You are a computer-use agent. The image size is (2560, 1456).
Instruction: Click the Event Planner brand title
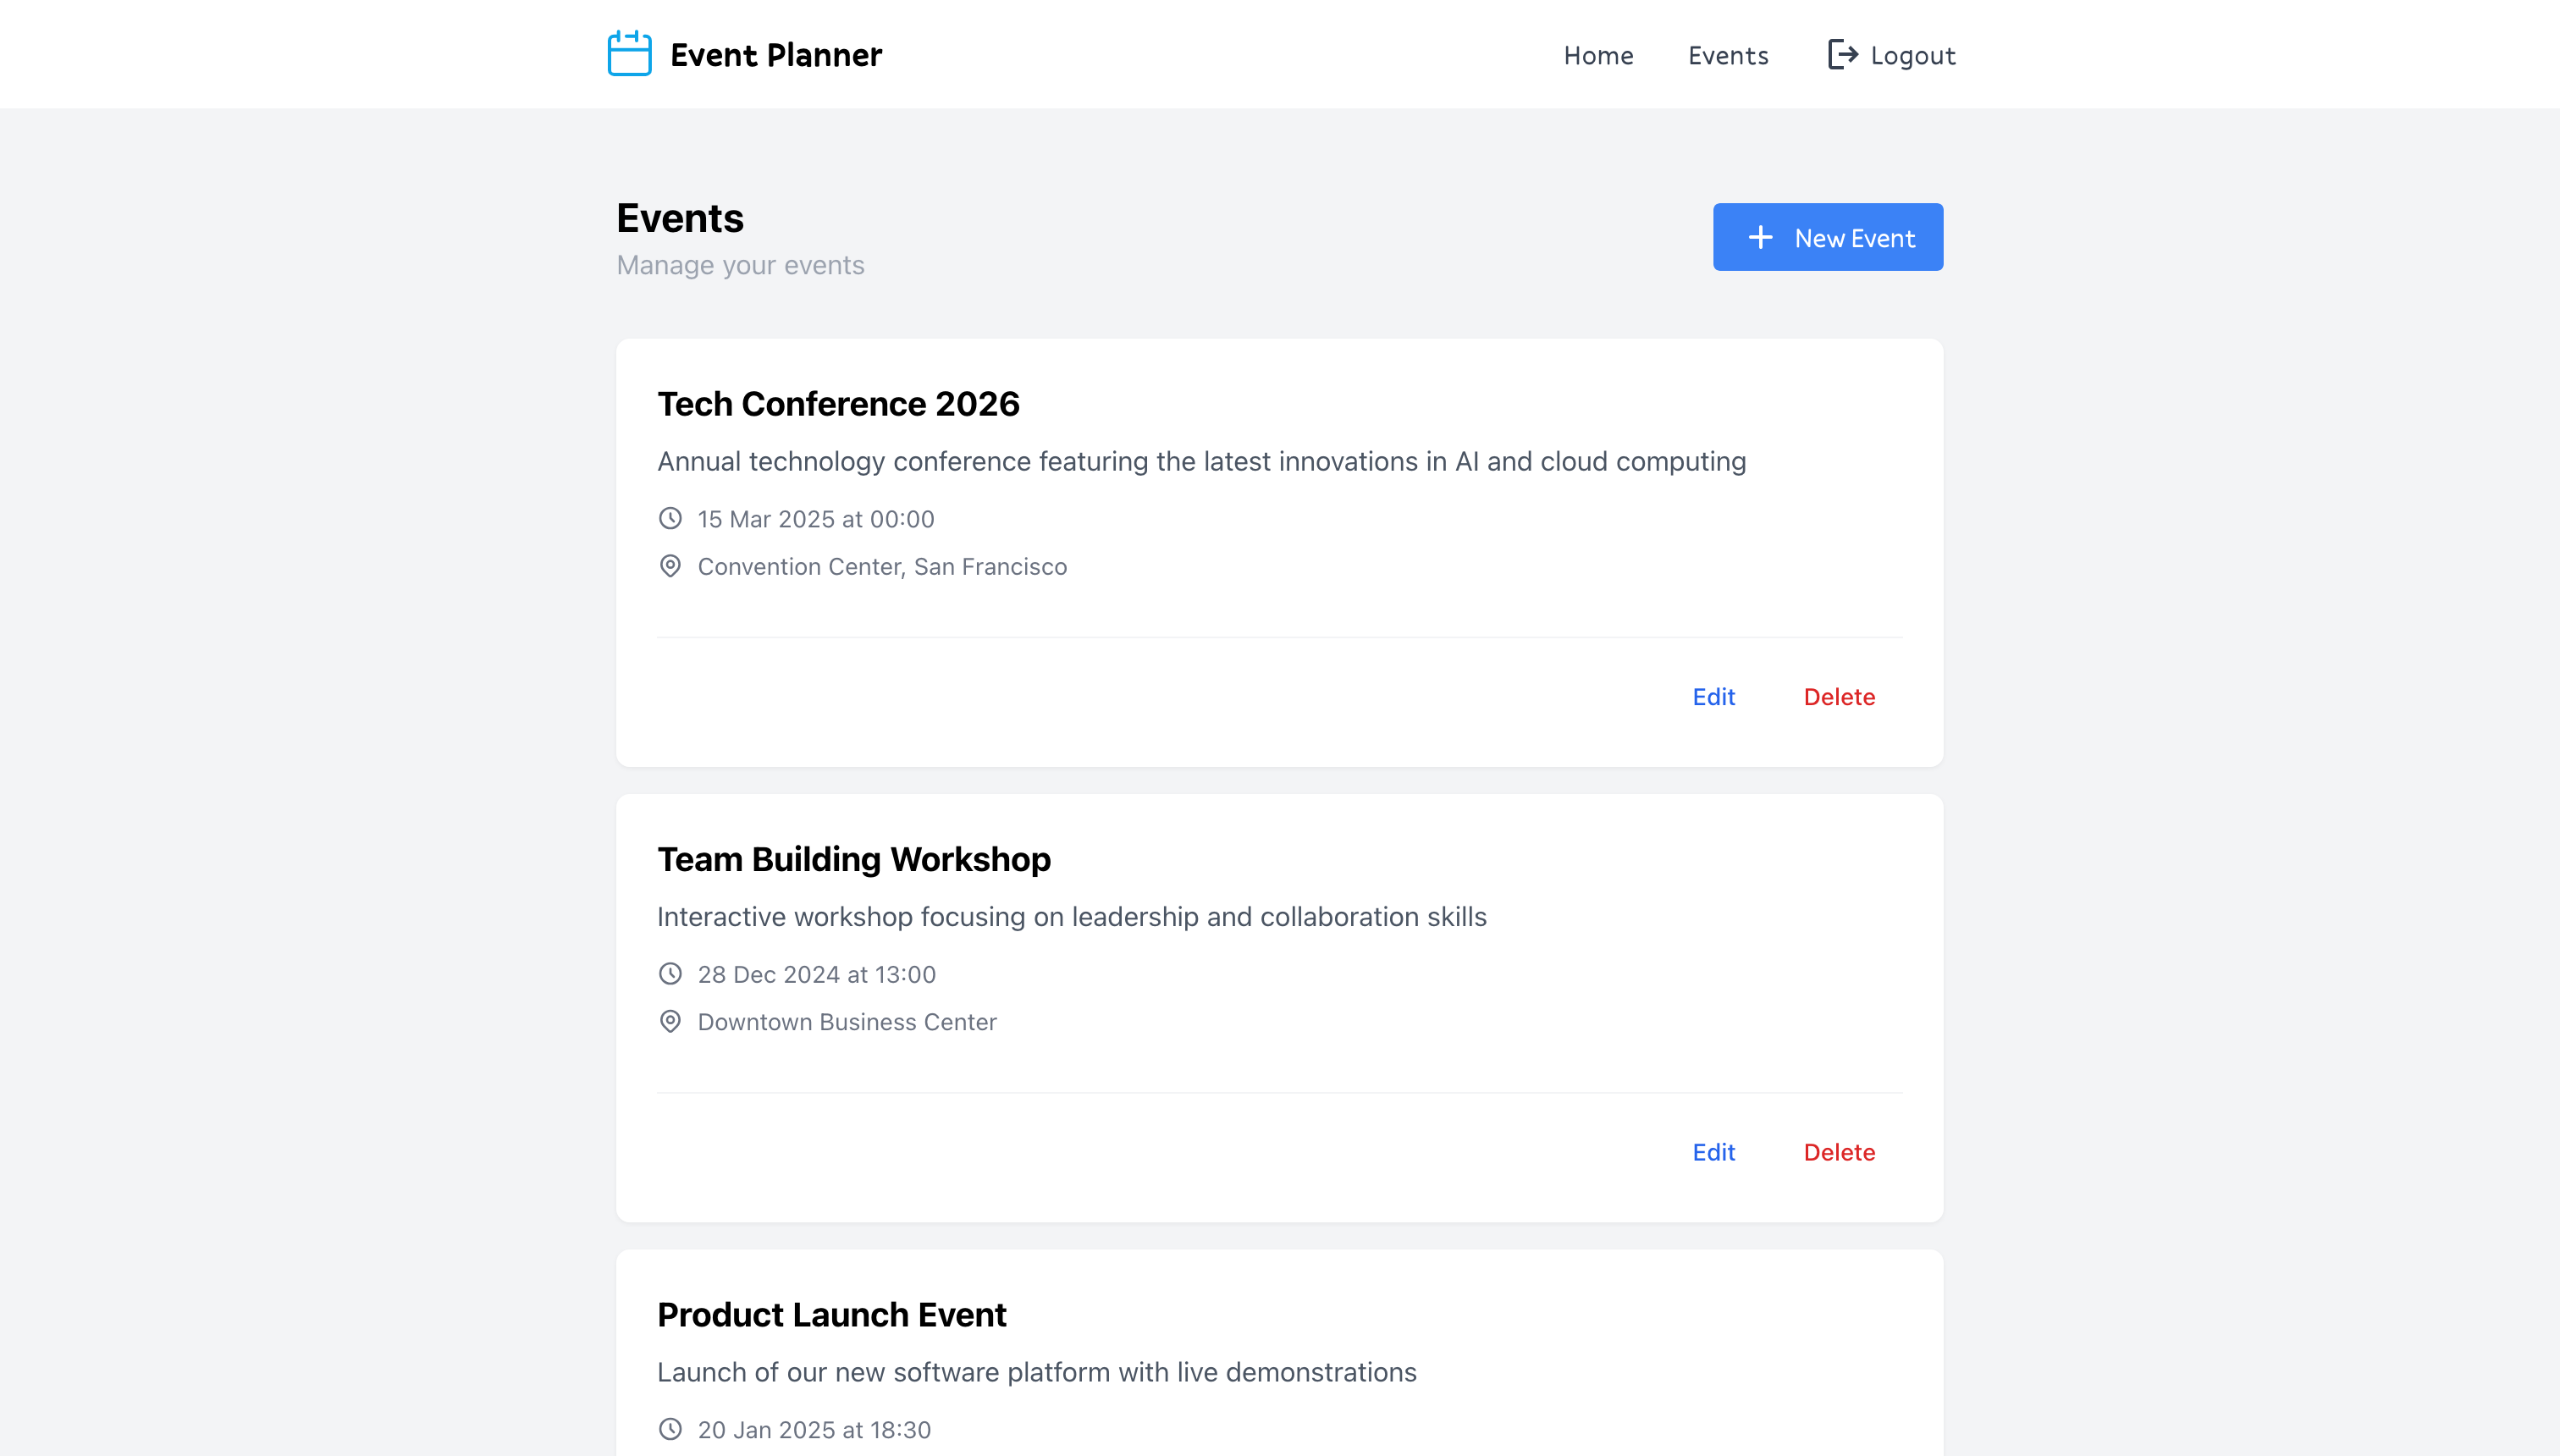[x=776, y=55]
